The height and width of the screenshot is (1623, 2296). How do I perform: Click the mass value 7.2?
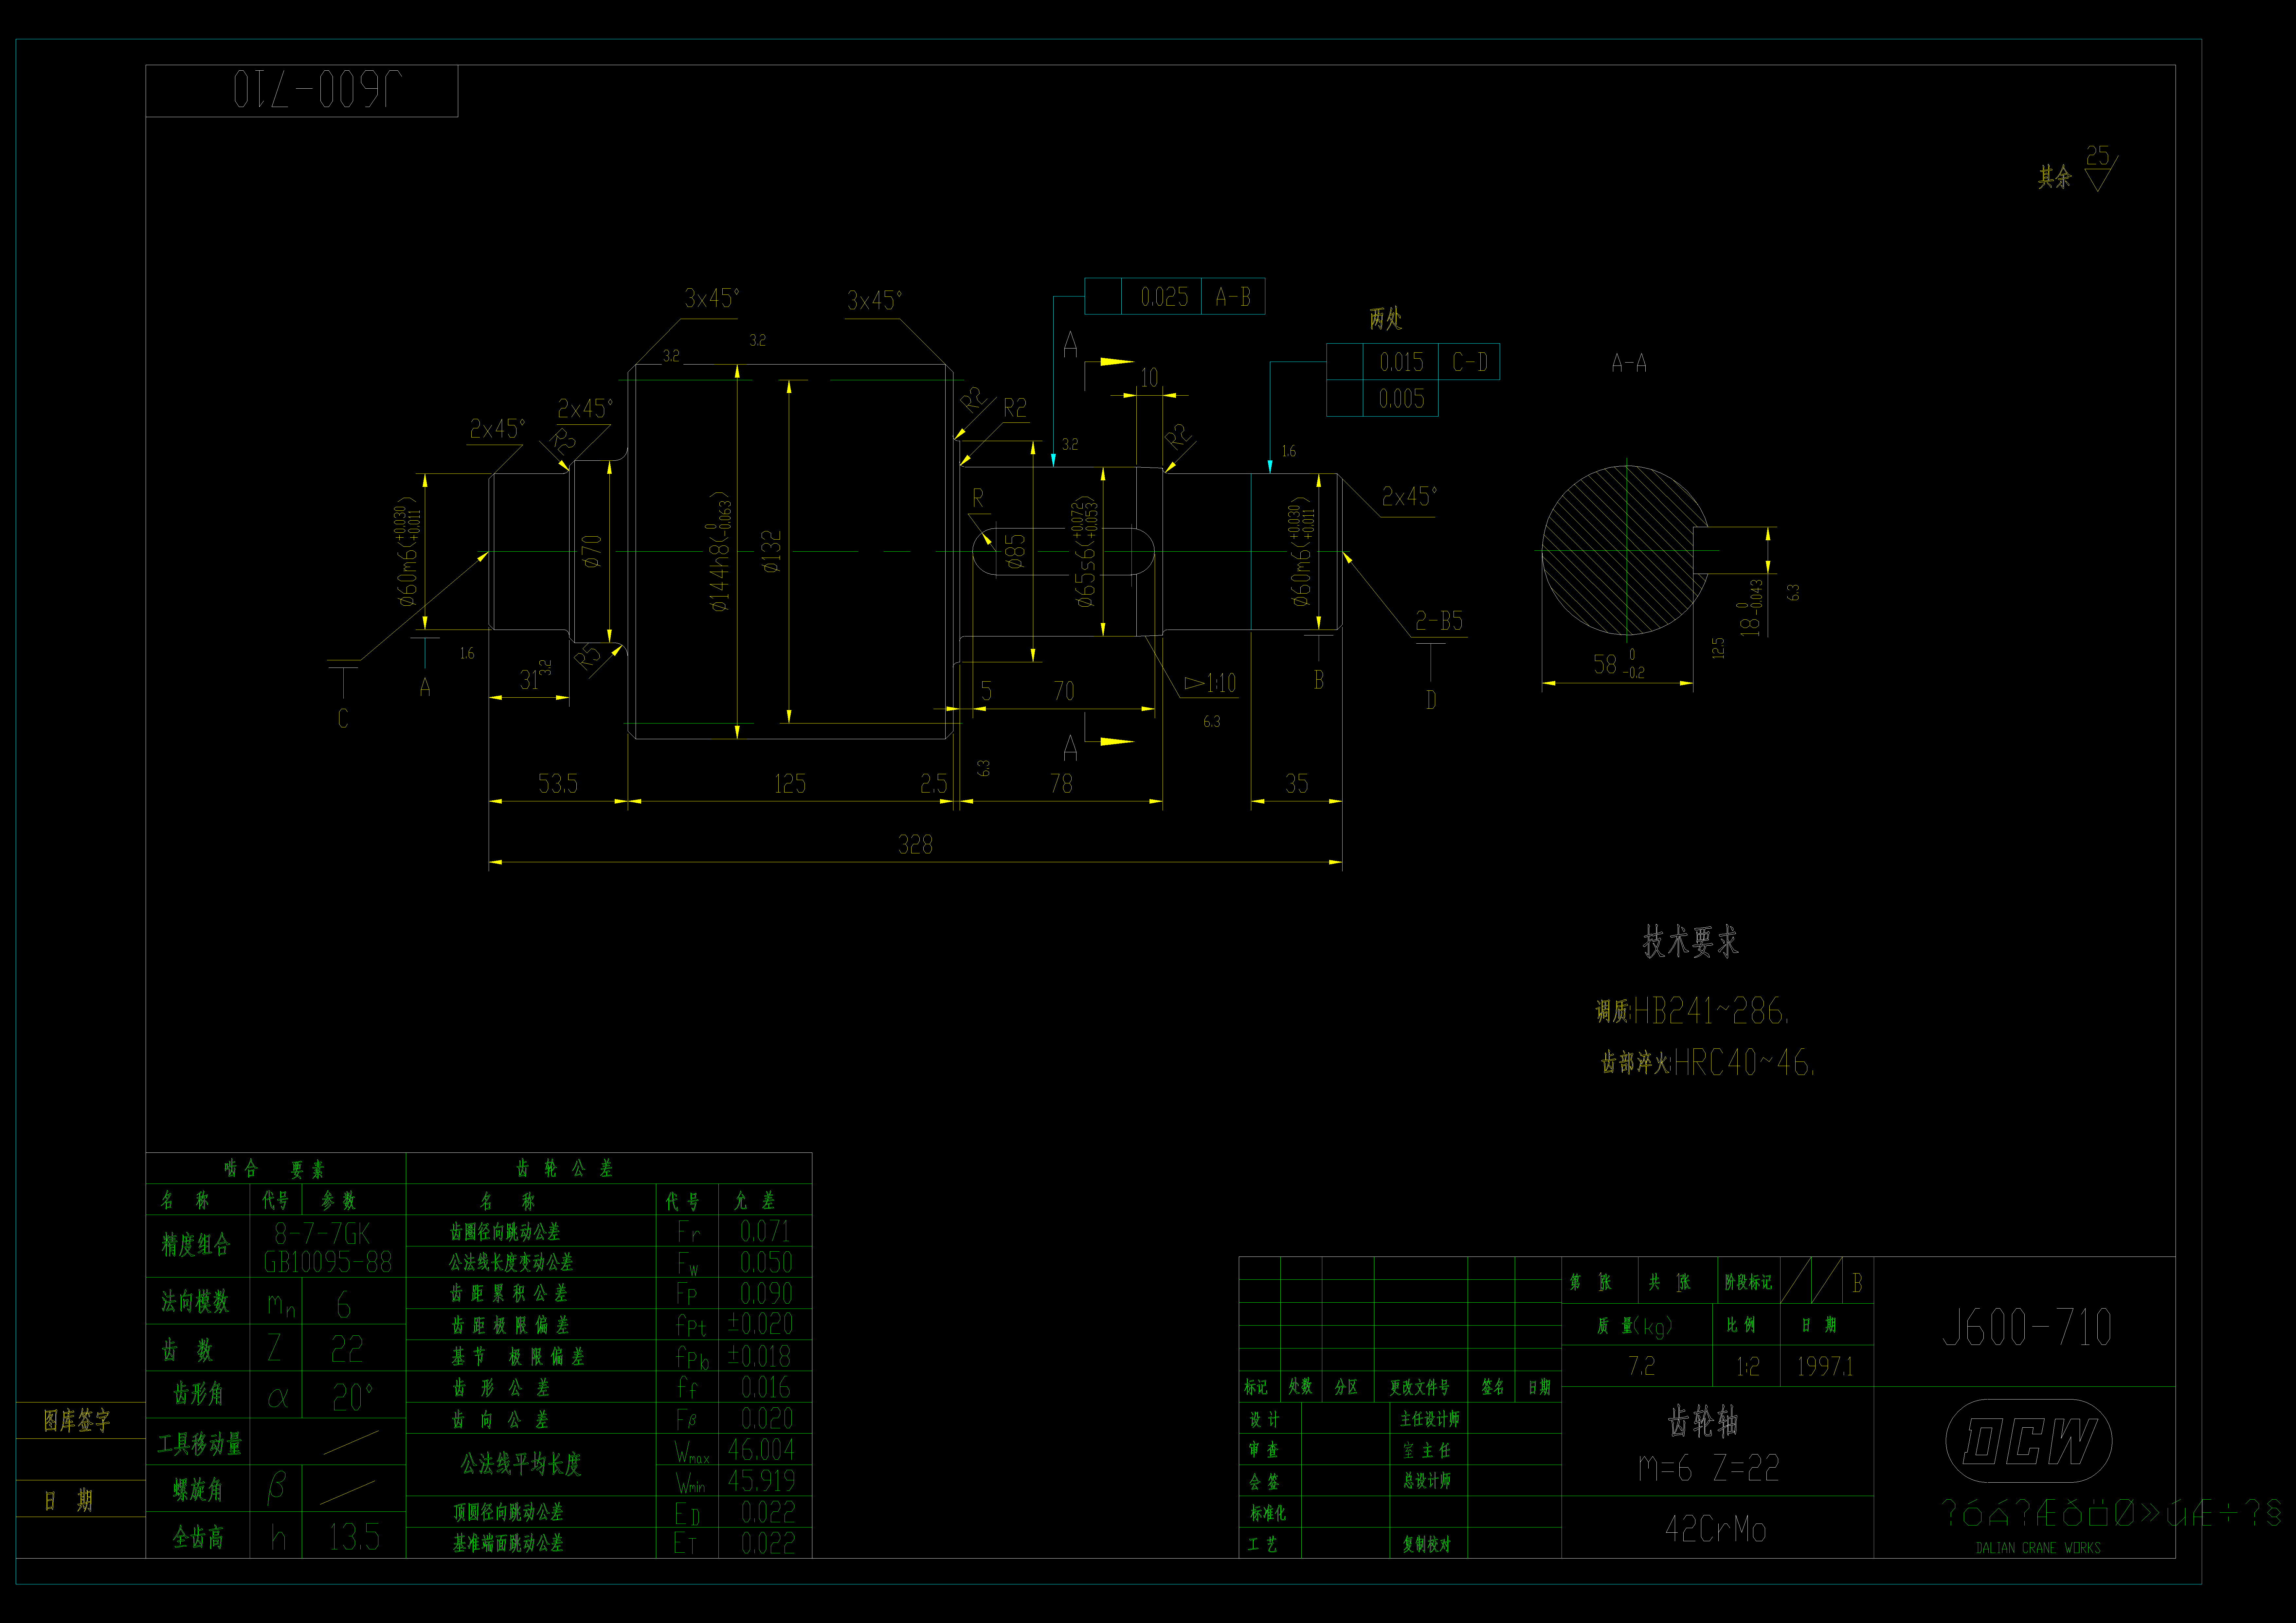[x=1641, y=1366]
